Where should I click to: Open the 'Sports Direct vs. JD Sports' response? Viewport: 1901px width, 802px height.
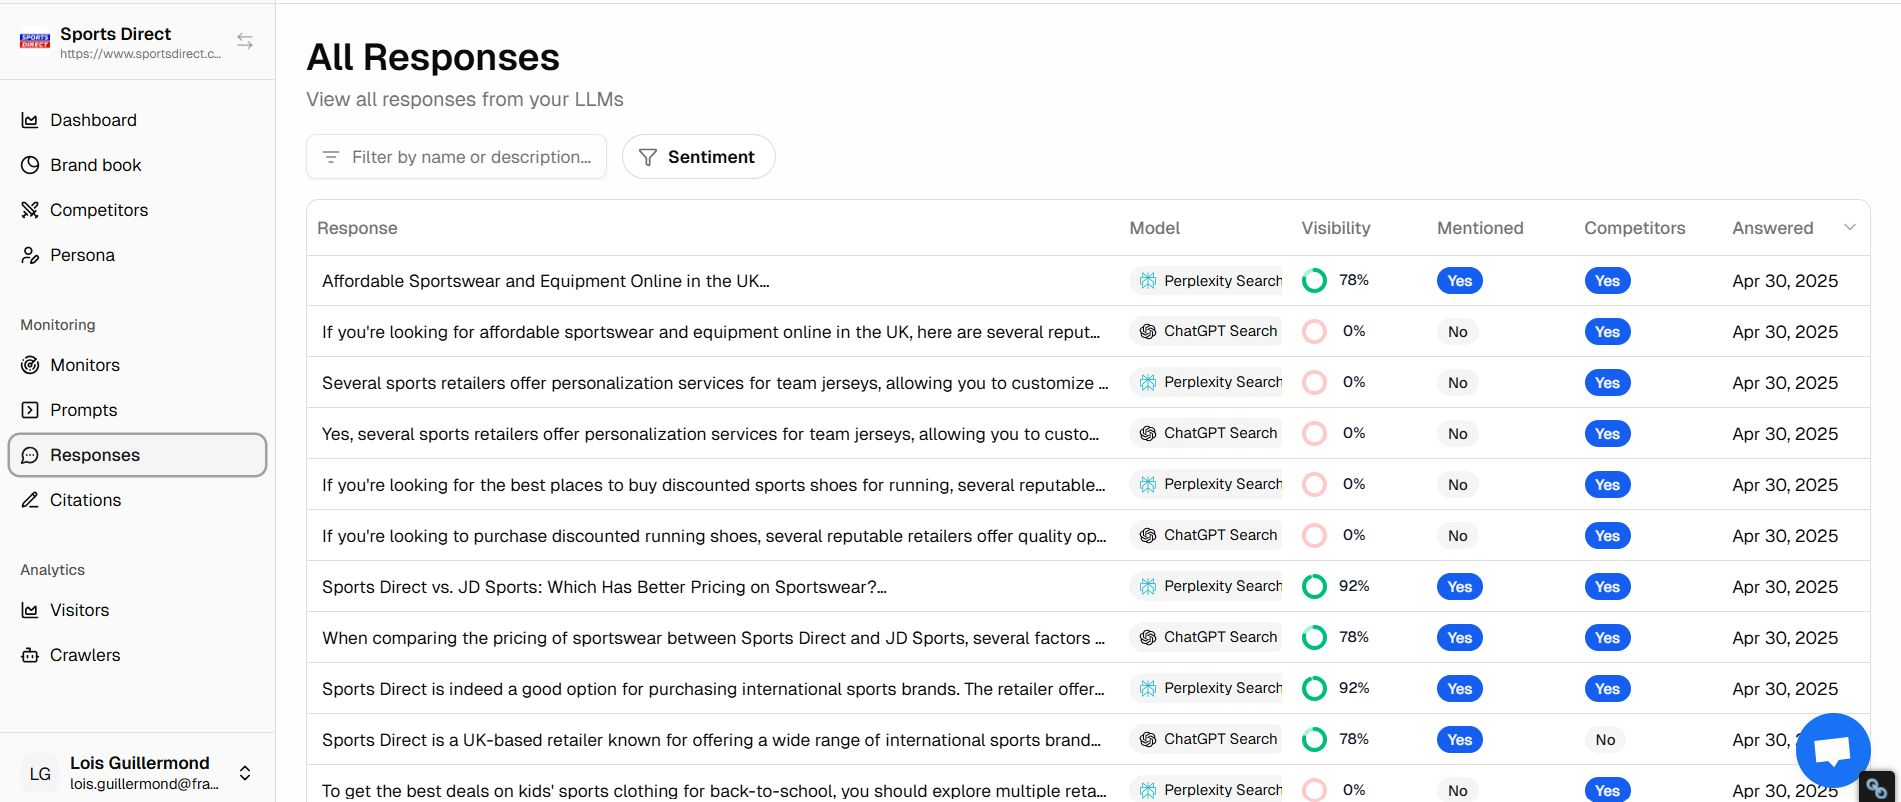(x=604, y=587)
